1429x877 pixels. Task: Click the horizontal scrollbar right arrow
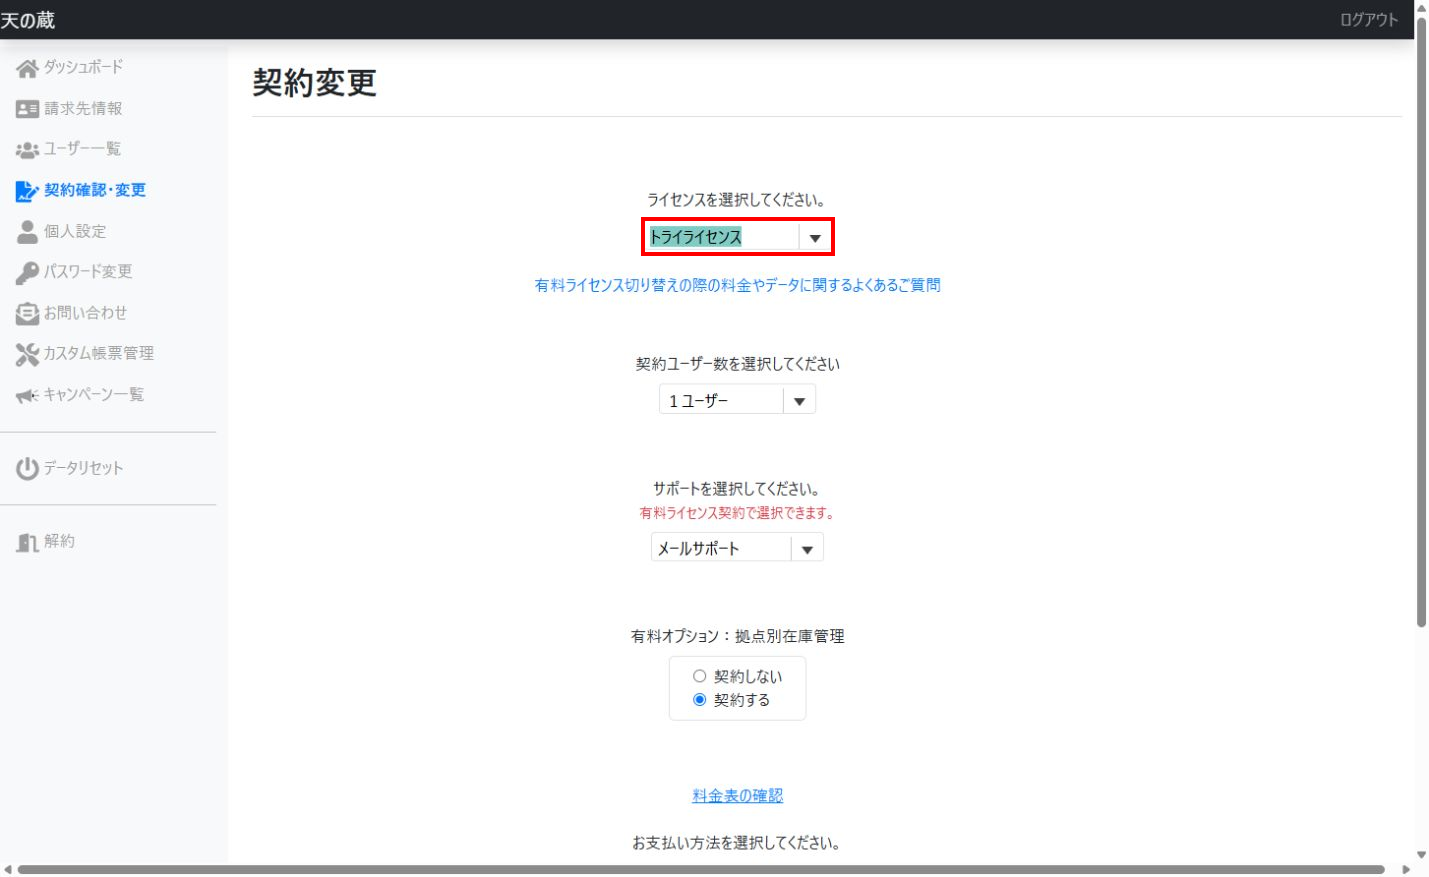coord(1405,870)
